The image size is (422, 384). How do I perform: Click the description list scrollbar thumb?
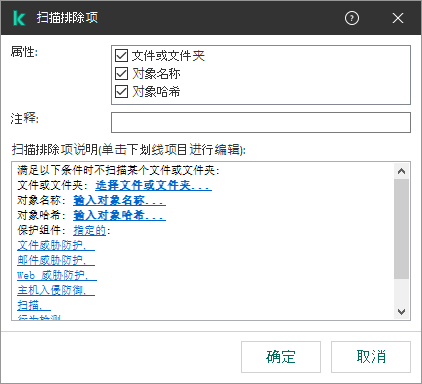pyautogui.click(x=401, y=229)
